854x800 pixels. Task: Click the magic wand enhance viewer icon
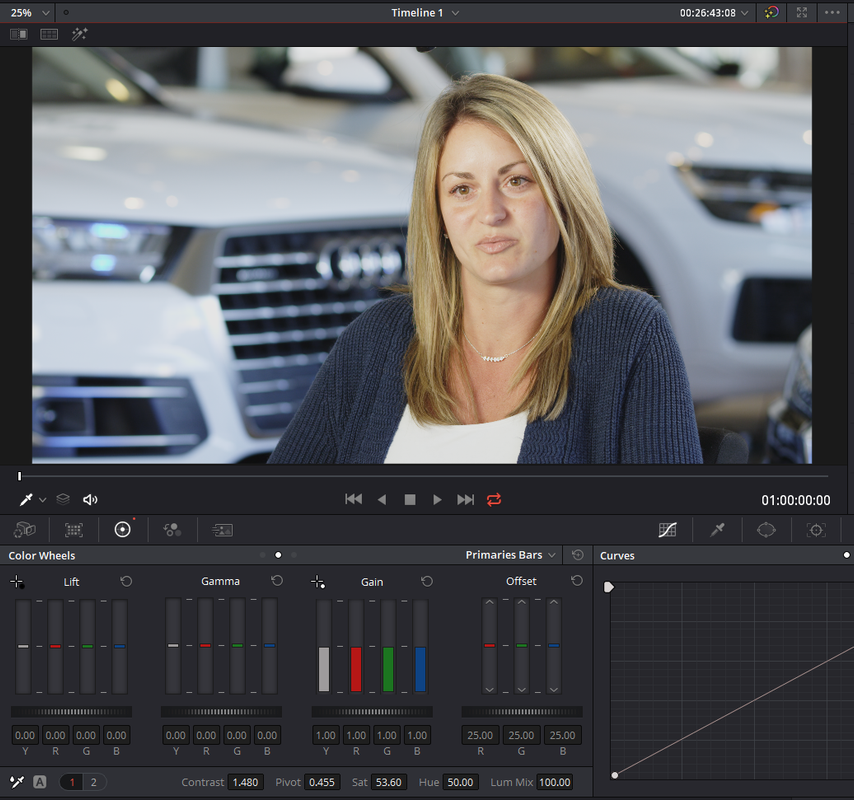(x=80, y=34)
